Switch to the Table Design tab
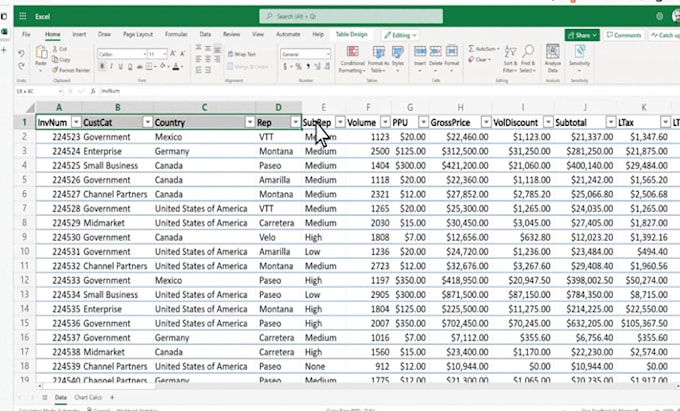This screenshot has height=411, width=680. pyautogui.click(x=351, y=34)
